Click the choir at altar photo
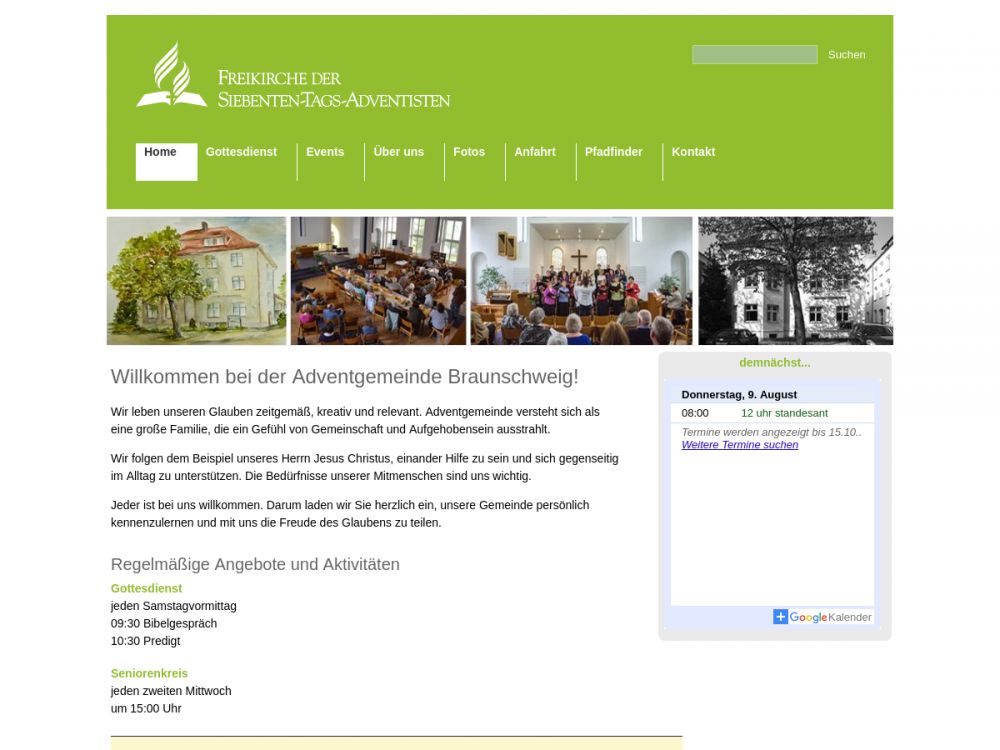Image resolution: width=1000 pixels, height=750 pixels. (581, 281)
